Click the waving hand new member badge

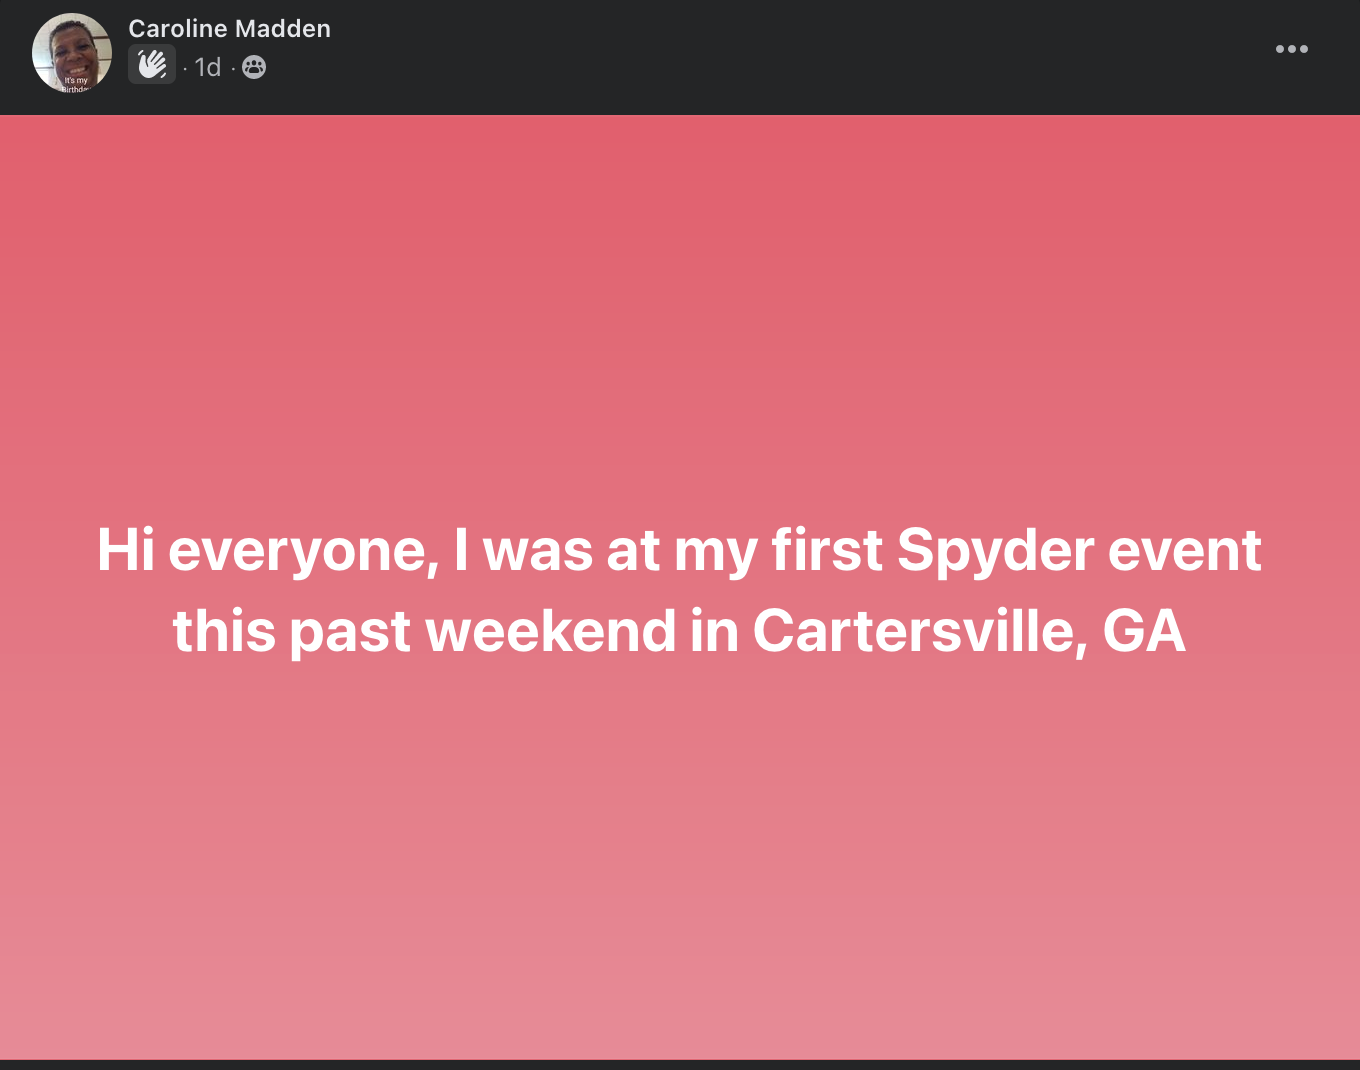tap(152, 65)
